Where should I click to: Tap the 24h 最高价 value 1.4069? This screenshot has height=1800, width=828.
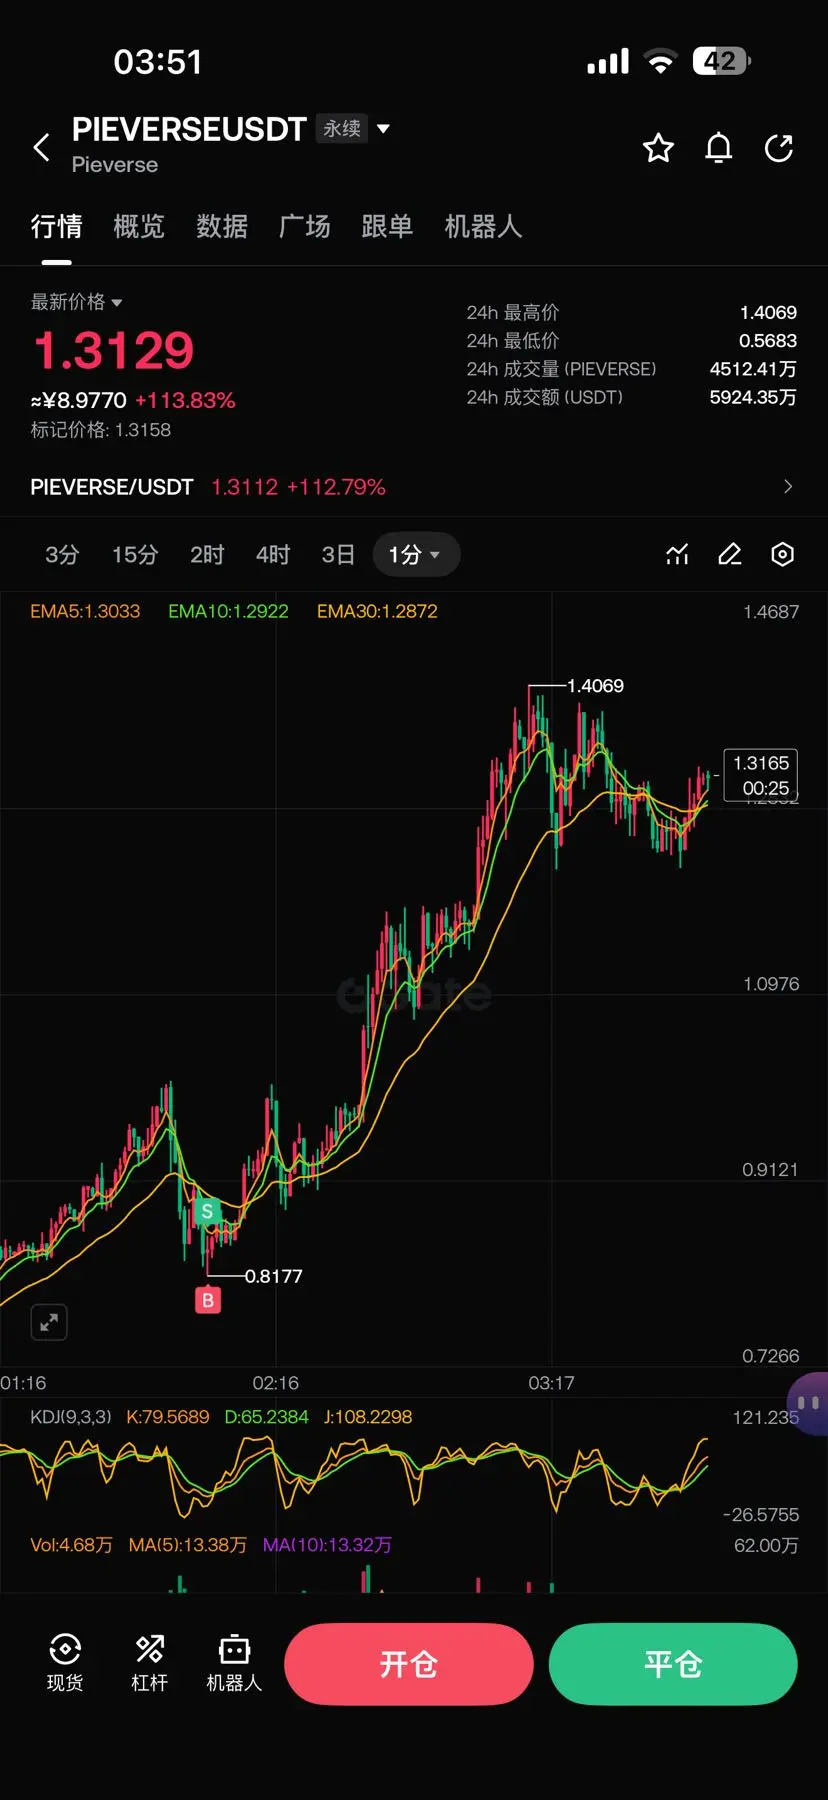coord(768,313)
